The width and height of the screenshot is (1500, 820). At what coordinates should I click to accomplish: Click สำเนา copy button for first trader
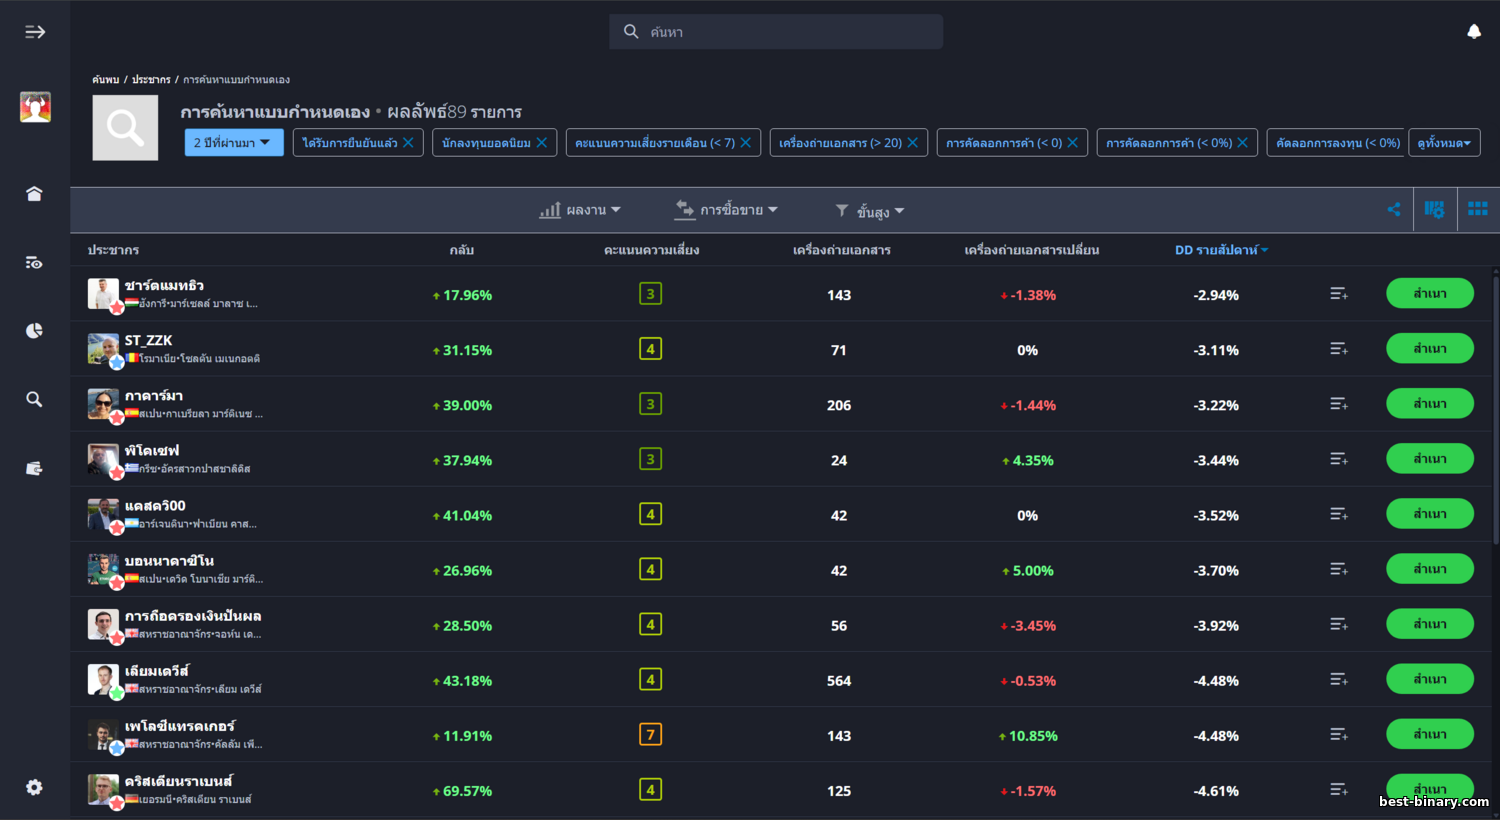pos(1429,294)
